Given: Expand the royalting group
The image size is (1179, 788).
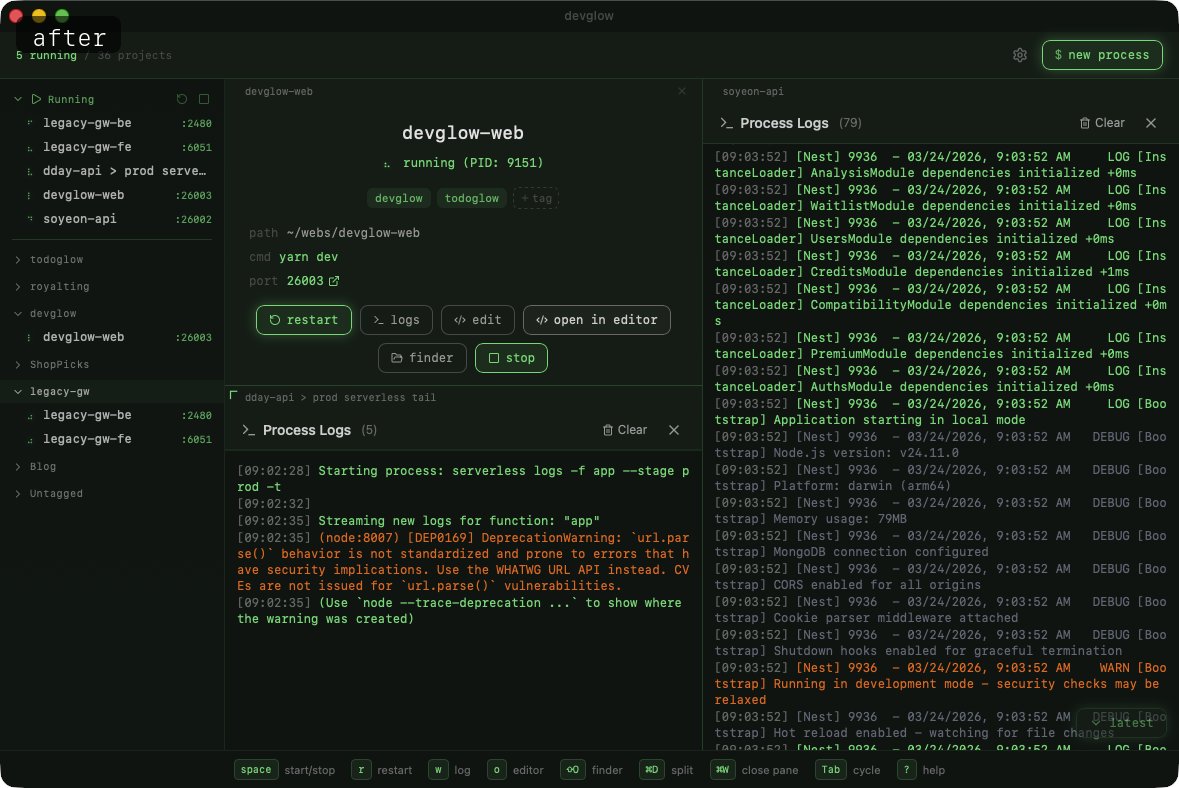Looking at the screenshot, I should [x=18, y=286].
